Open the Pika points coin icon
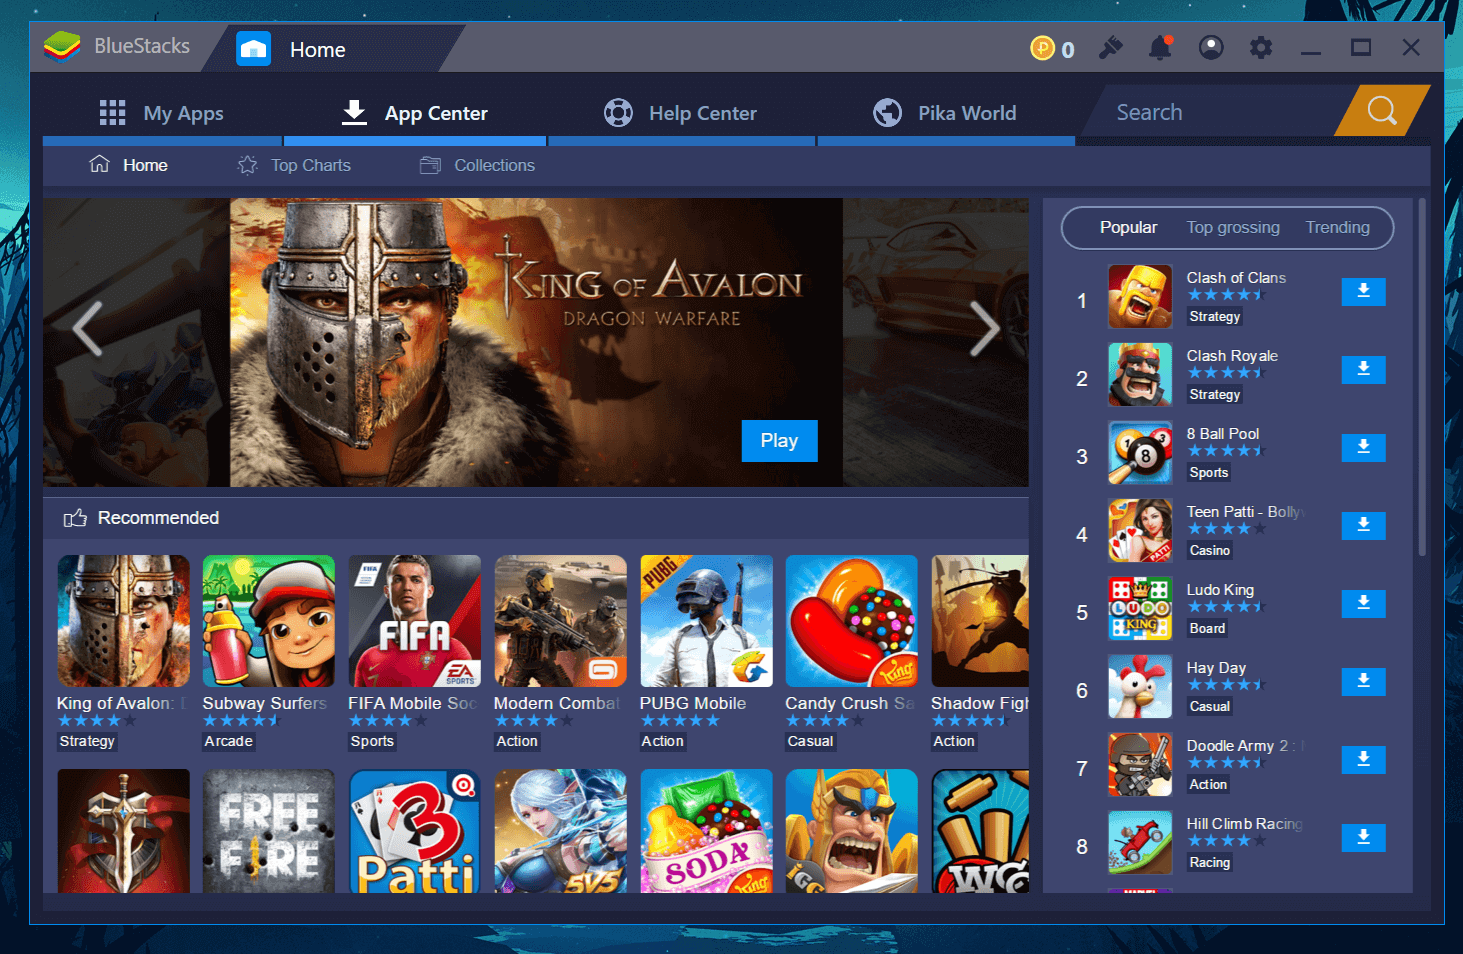1463x954 pixels. [1042, 48]
